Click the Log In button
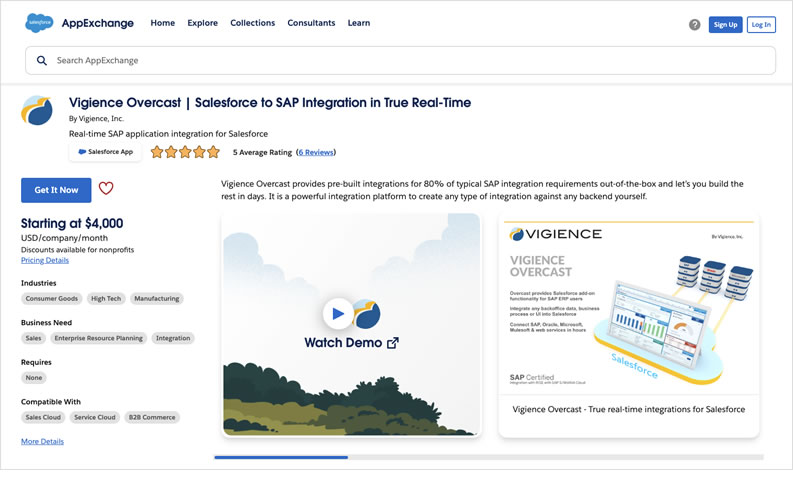The height and width of the screenshot is (481, 793). (761, 24)
